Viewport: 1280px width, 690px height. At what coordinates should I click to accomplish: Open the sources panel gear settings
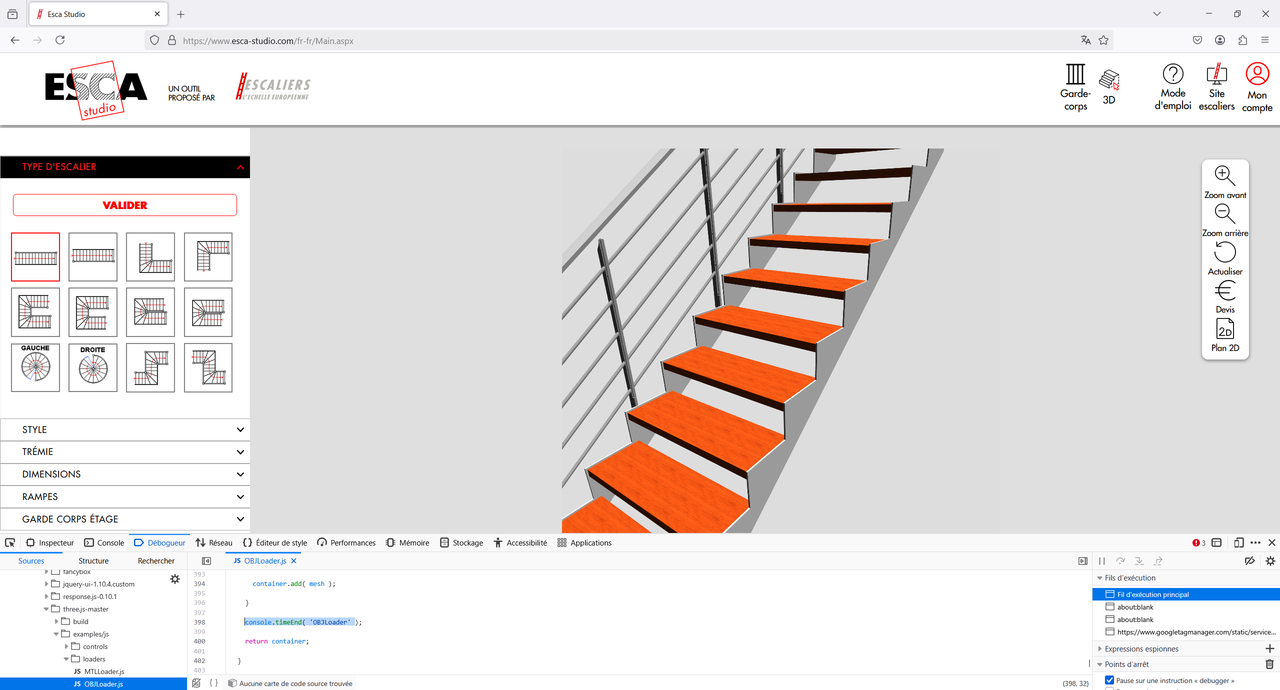175,579
